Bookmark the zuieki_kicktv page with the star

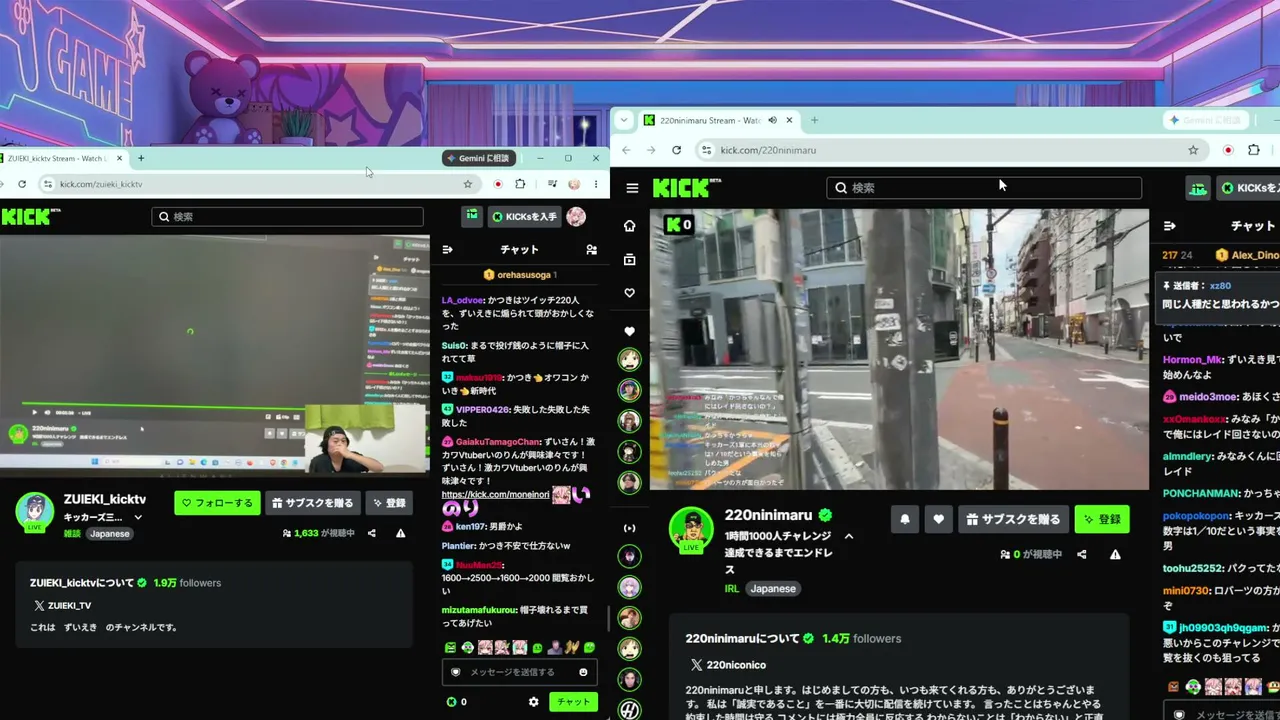pyautogui.click(x=467, y=184)
